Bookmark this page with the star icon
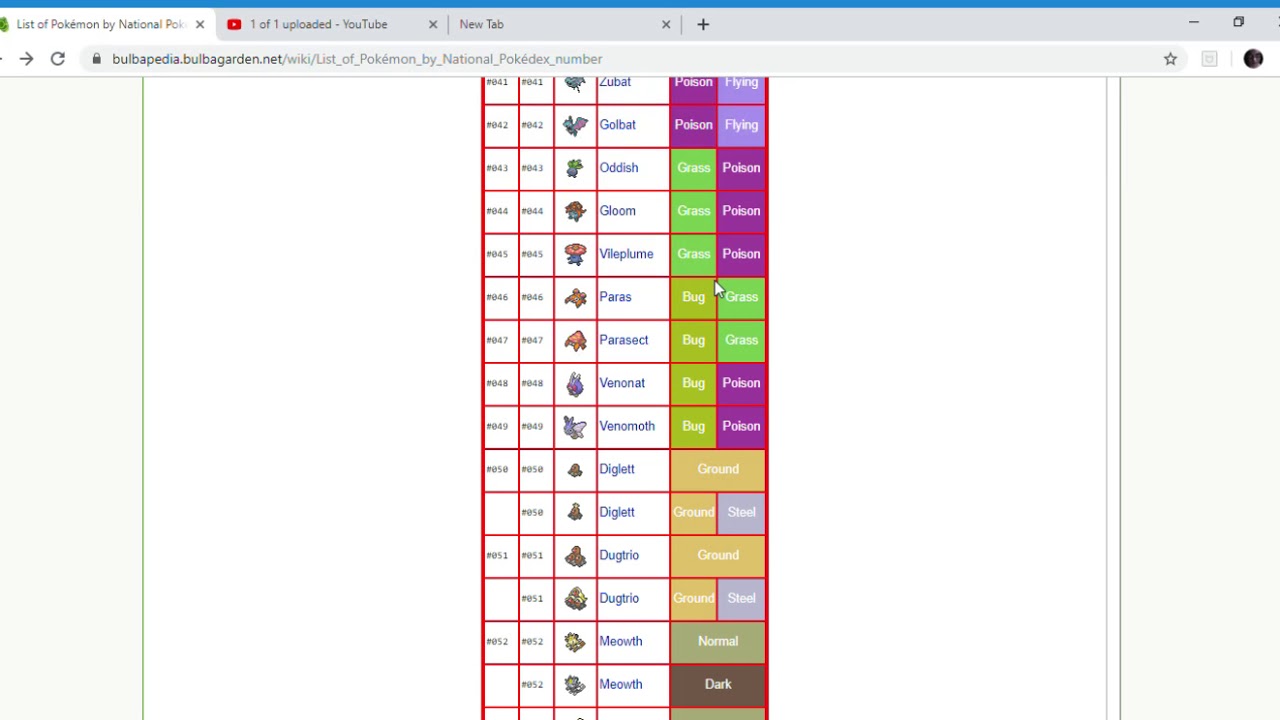Image resolution: width=1280 pixels, height=720 pixels. click(1170, 59)
